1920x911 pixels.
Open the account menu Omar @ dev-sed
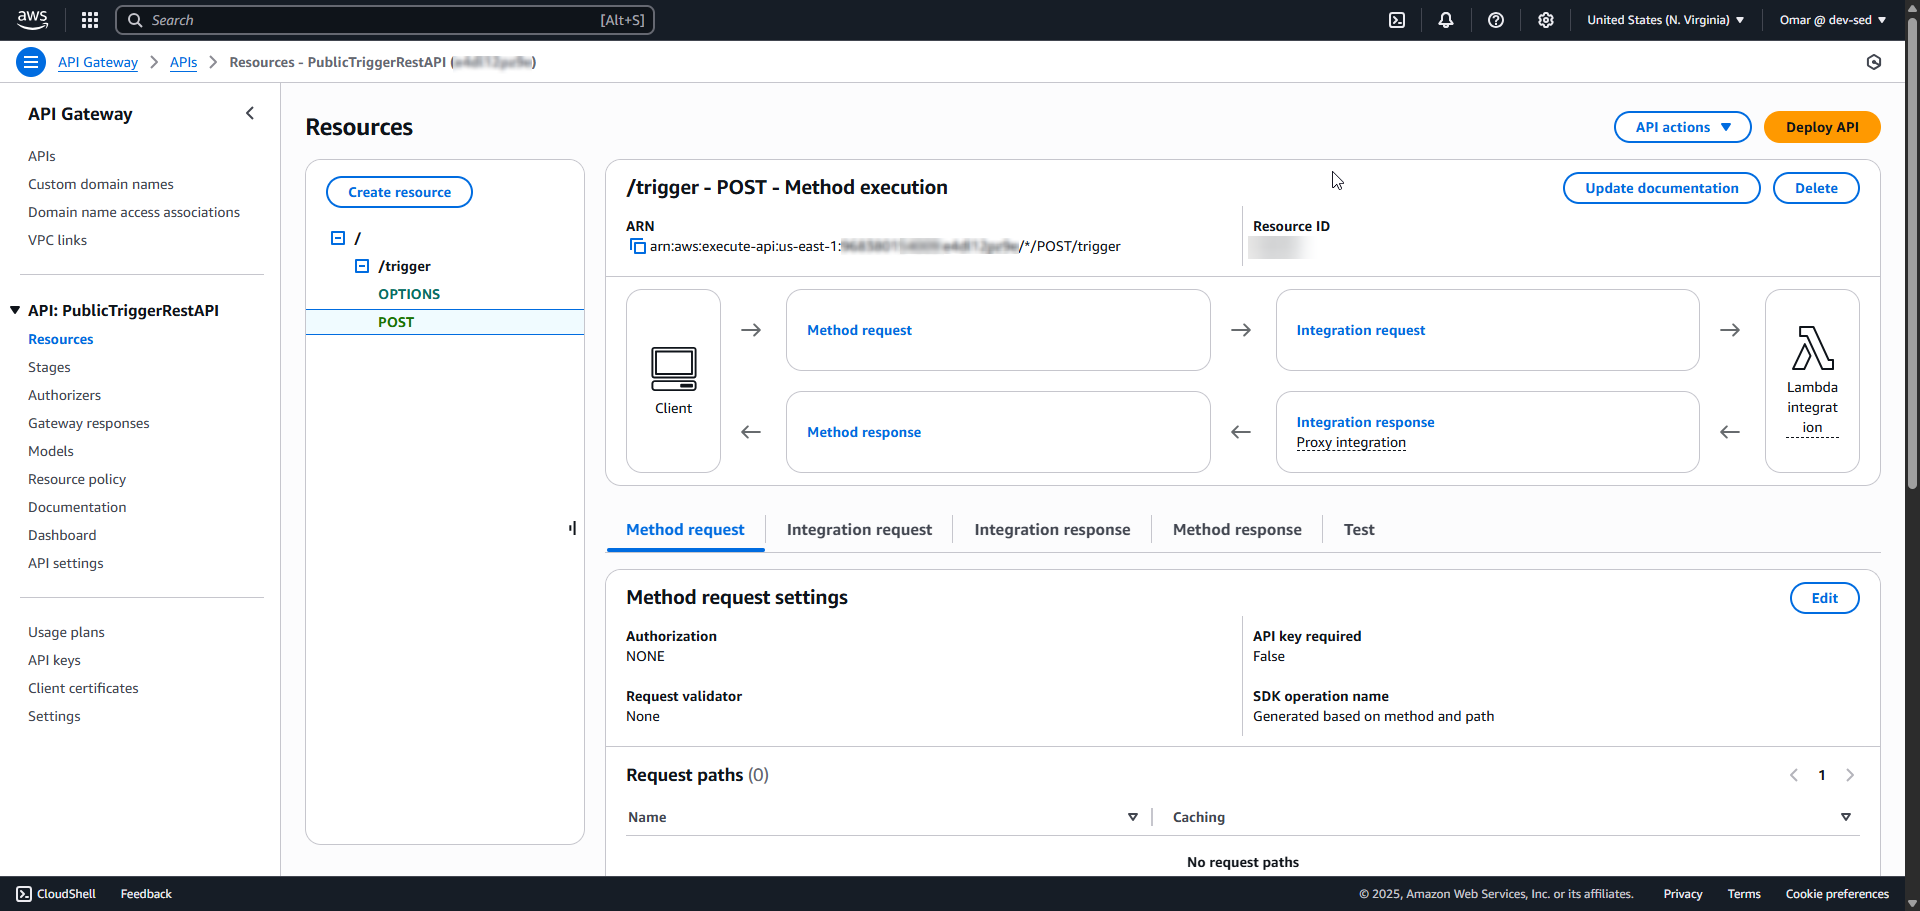[1833, 20]
